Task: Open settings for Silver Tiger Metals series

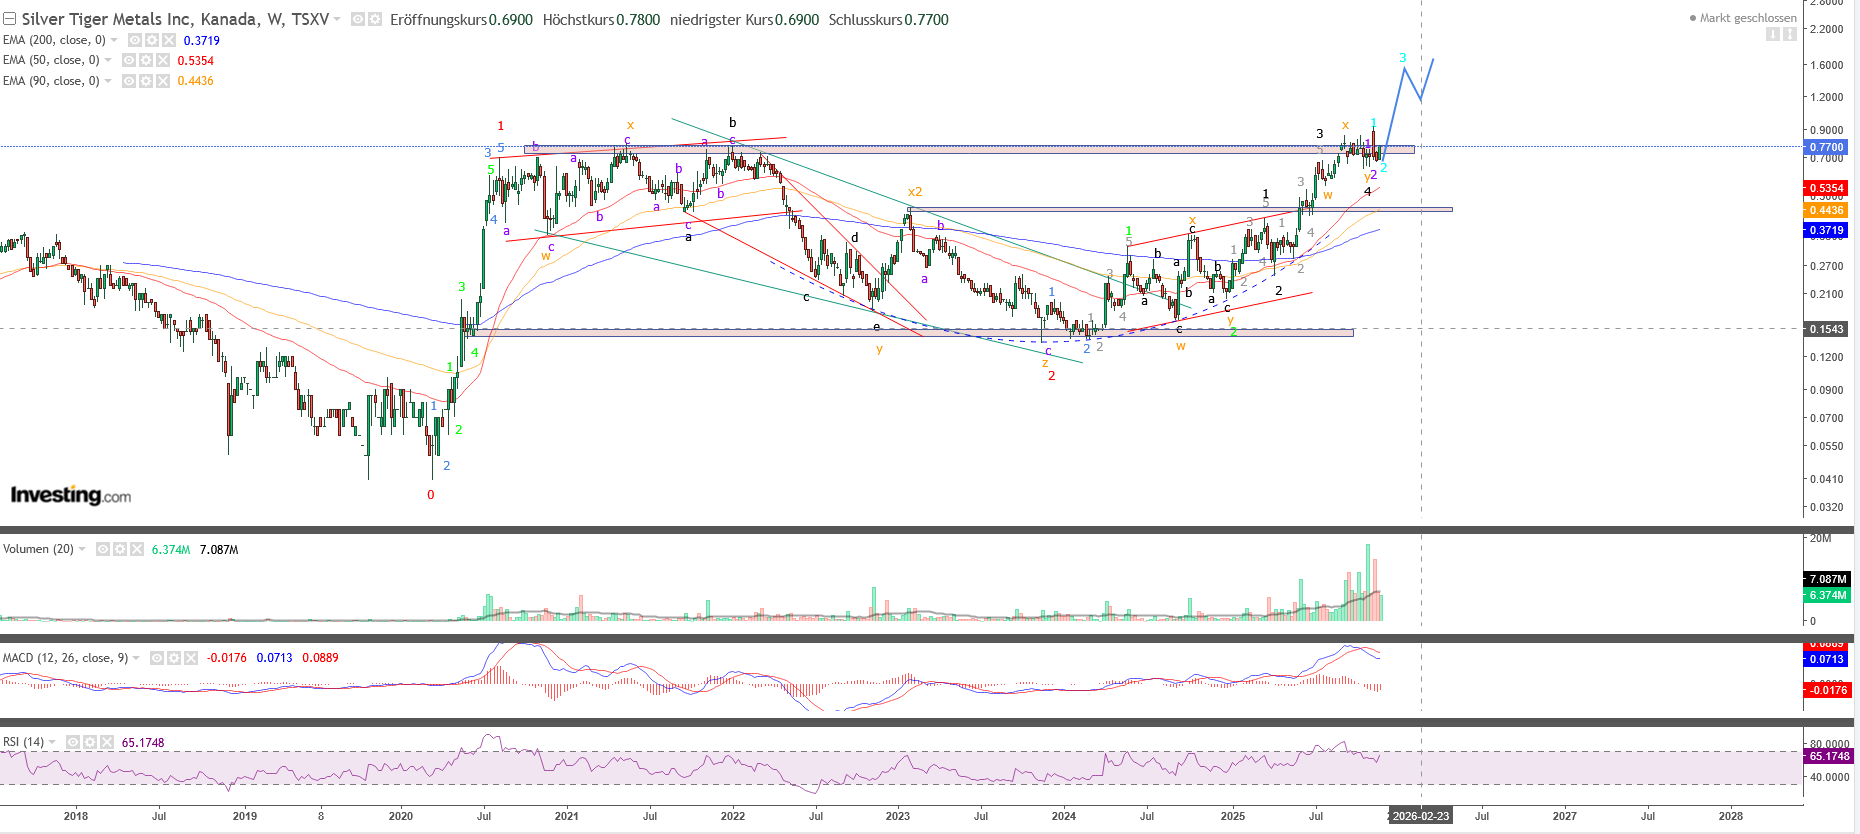Action: (375, 19)
